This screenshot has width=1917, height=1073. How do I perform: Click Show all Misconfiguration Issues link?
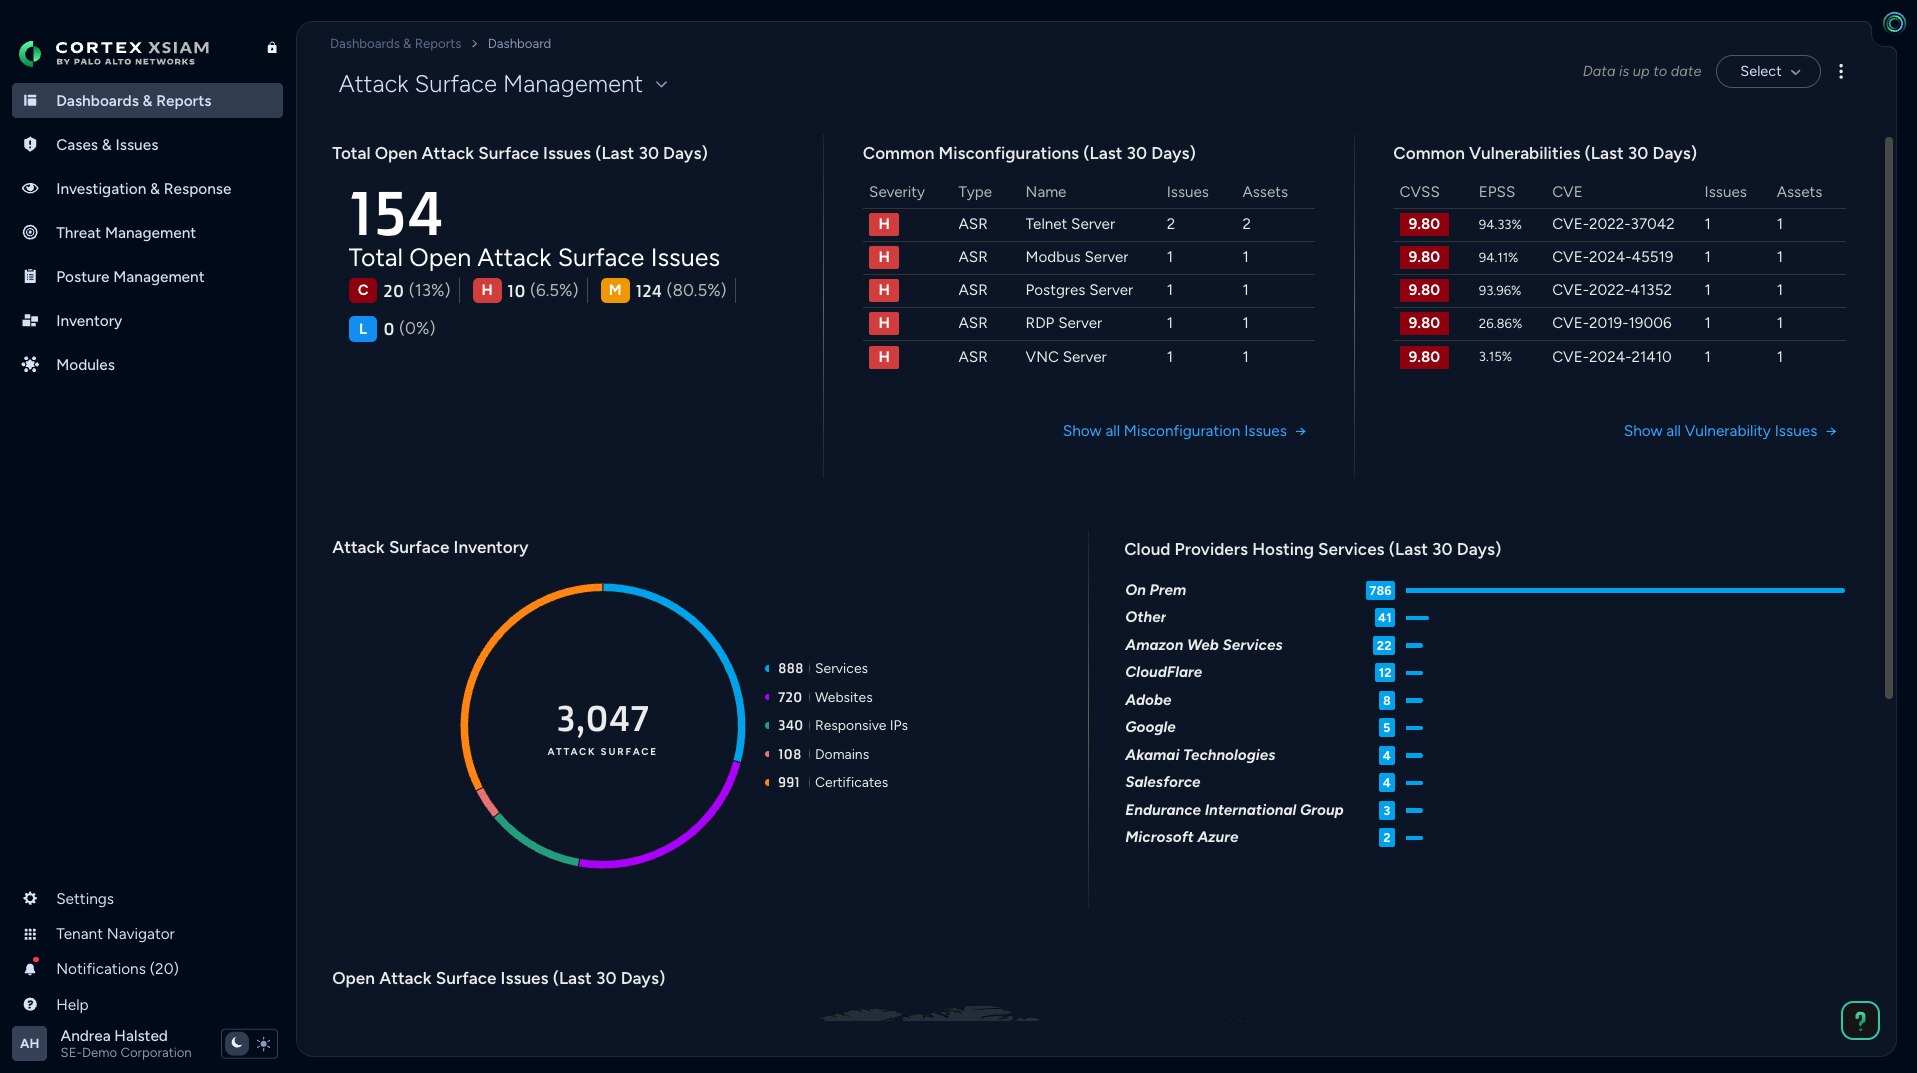(1183, 431)
